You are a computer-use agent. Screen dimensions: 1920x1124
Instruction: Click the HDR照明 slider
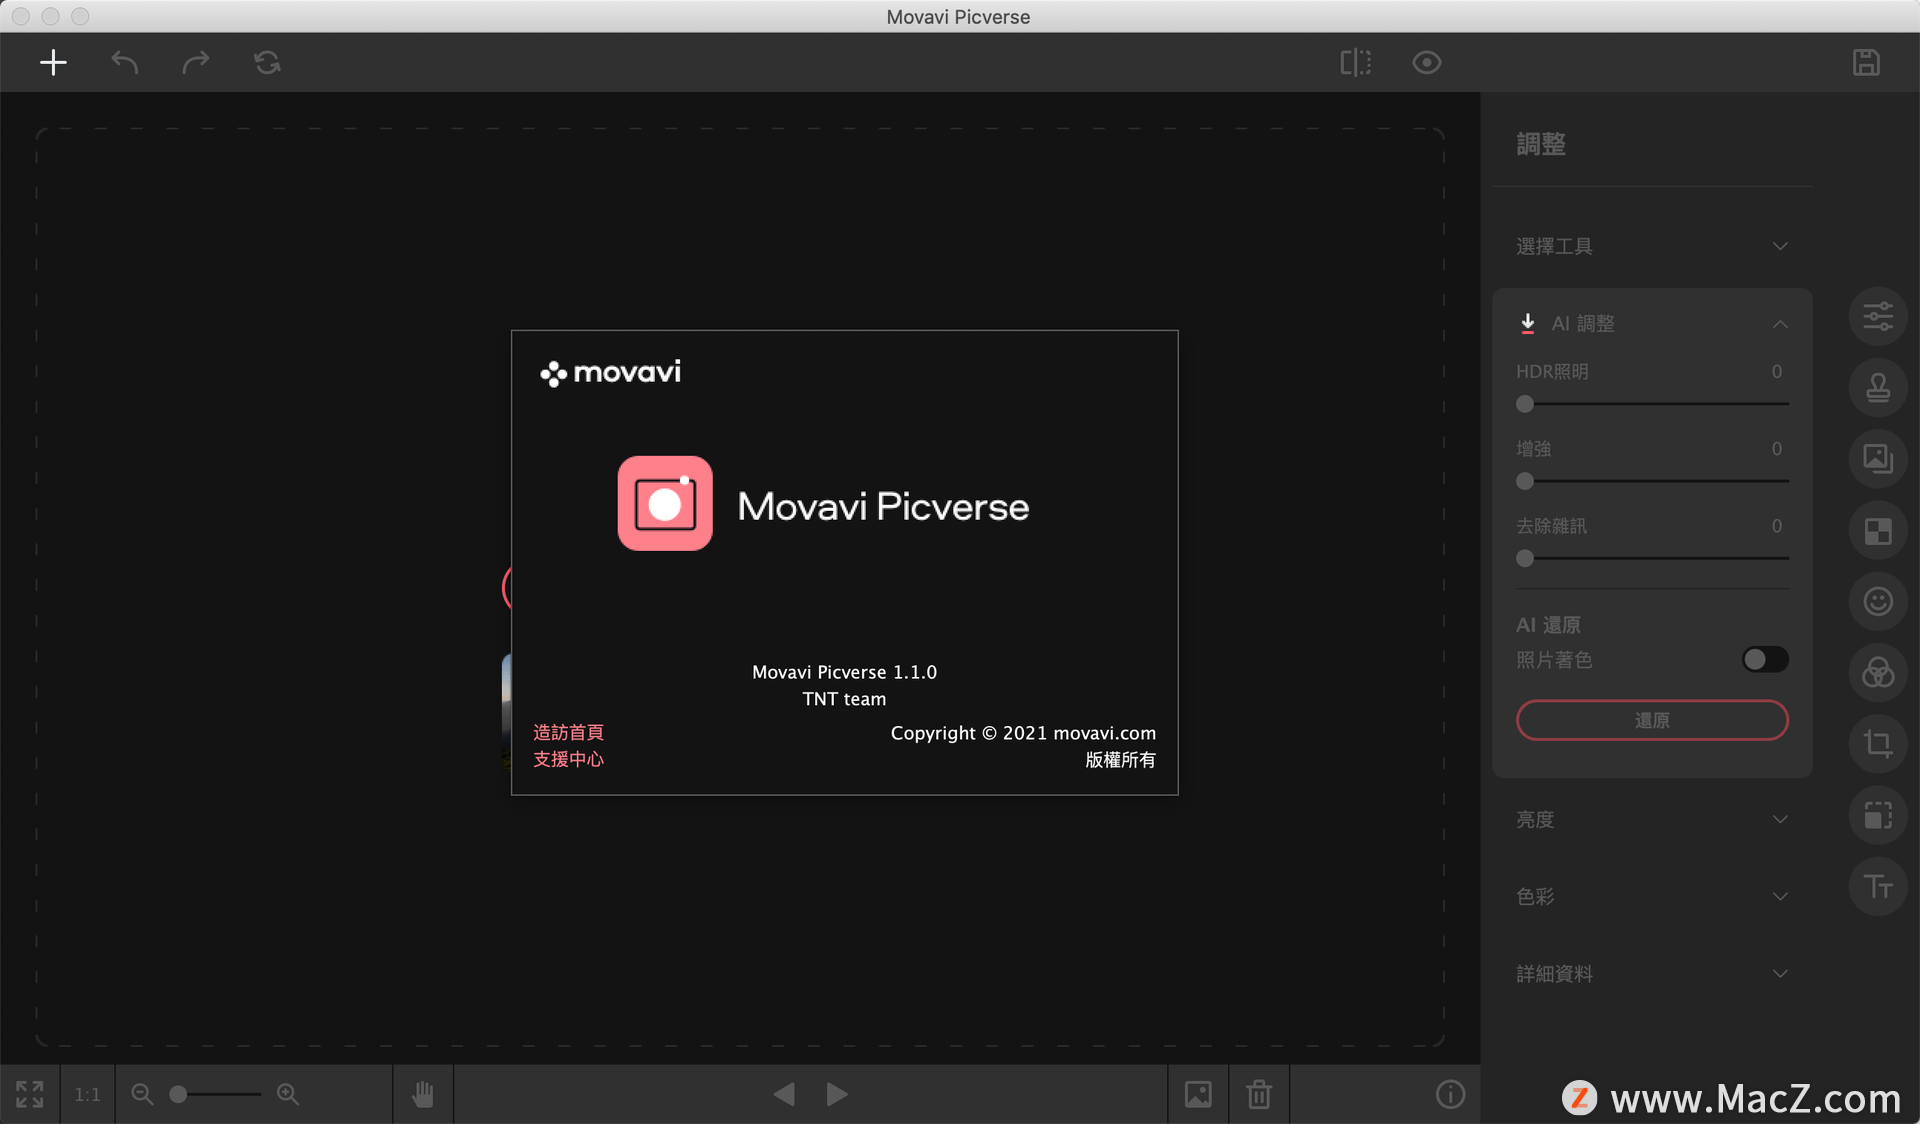1652,404
